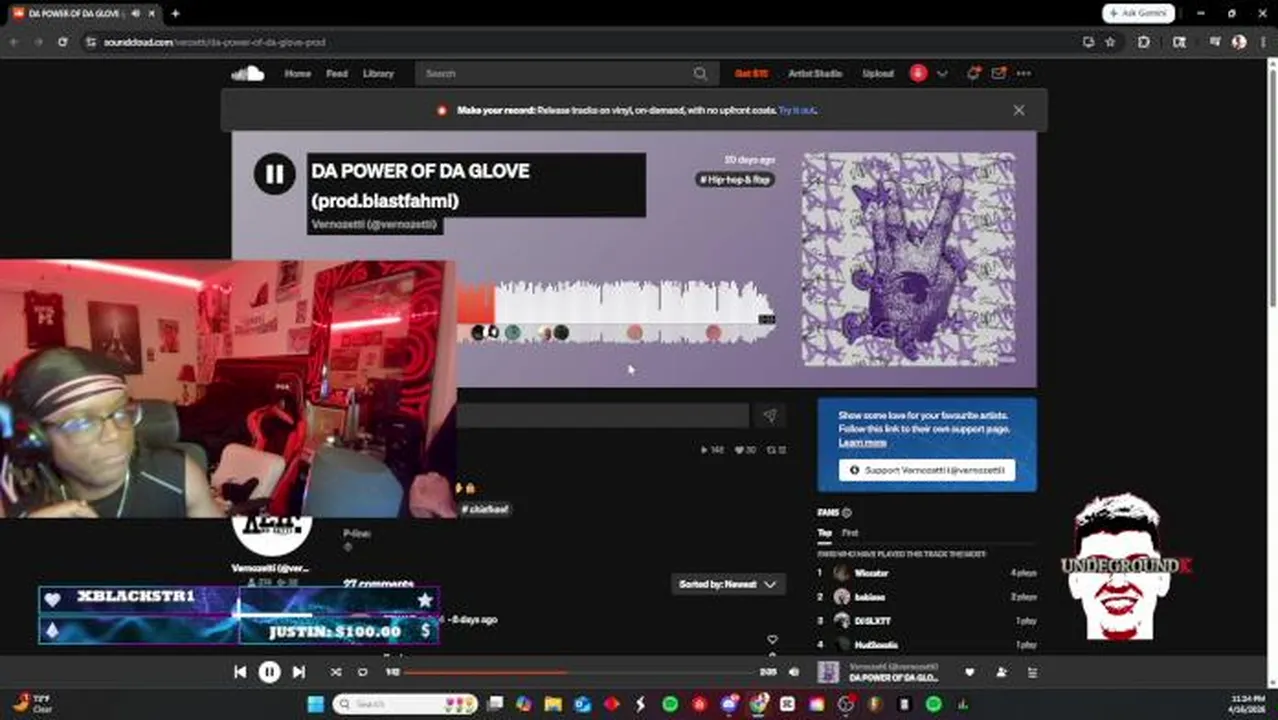Open the taskbar weather widget
This screenshot has height=720, width=1278.
[32, 704]
